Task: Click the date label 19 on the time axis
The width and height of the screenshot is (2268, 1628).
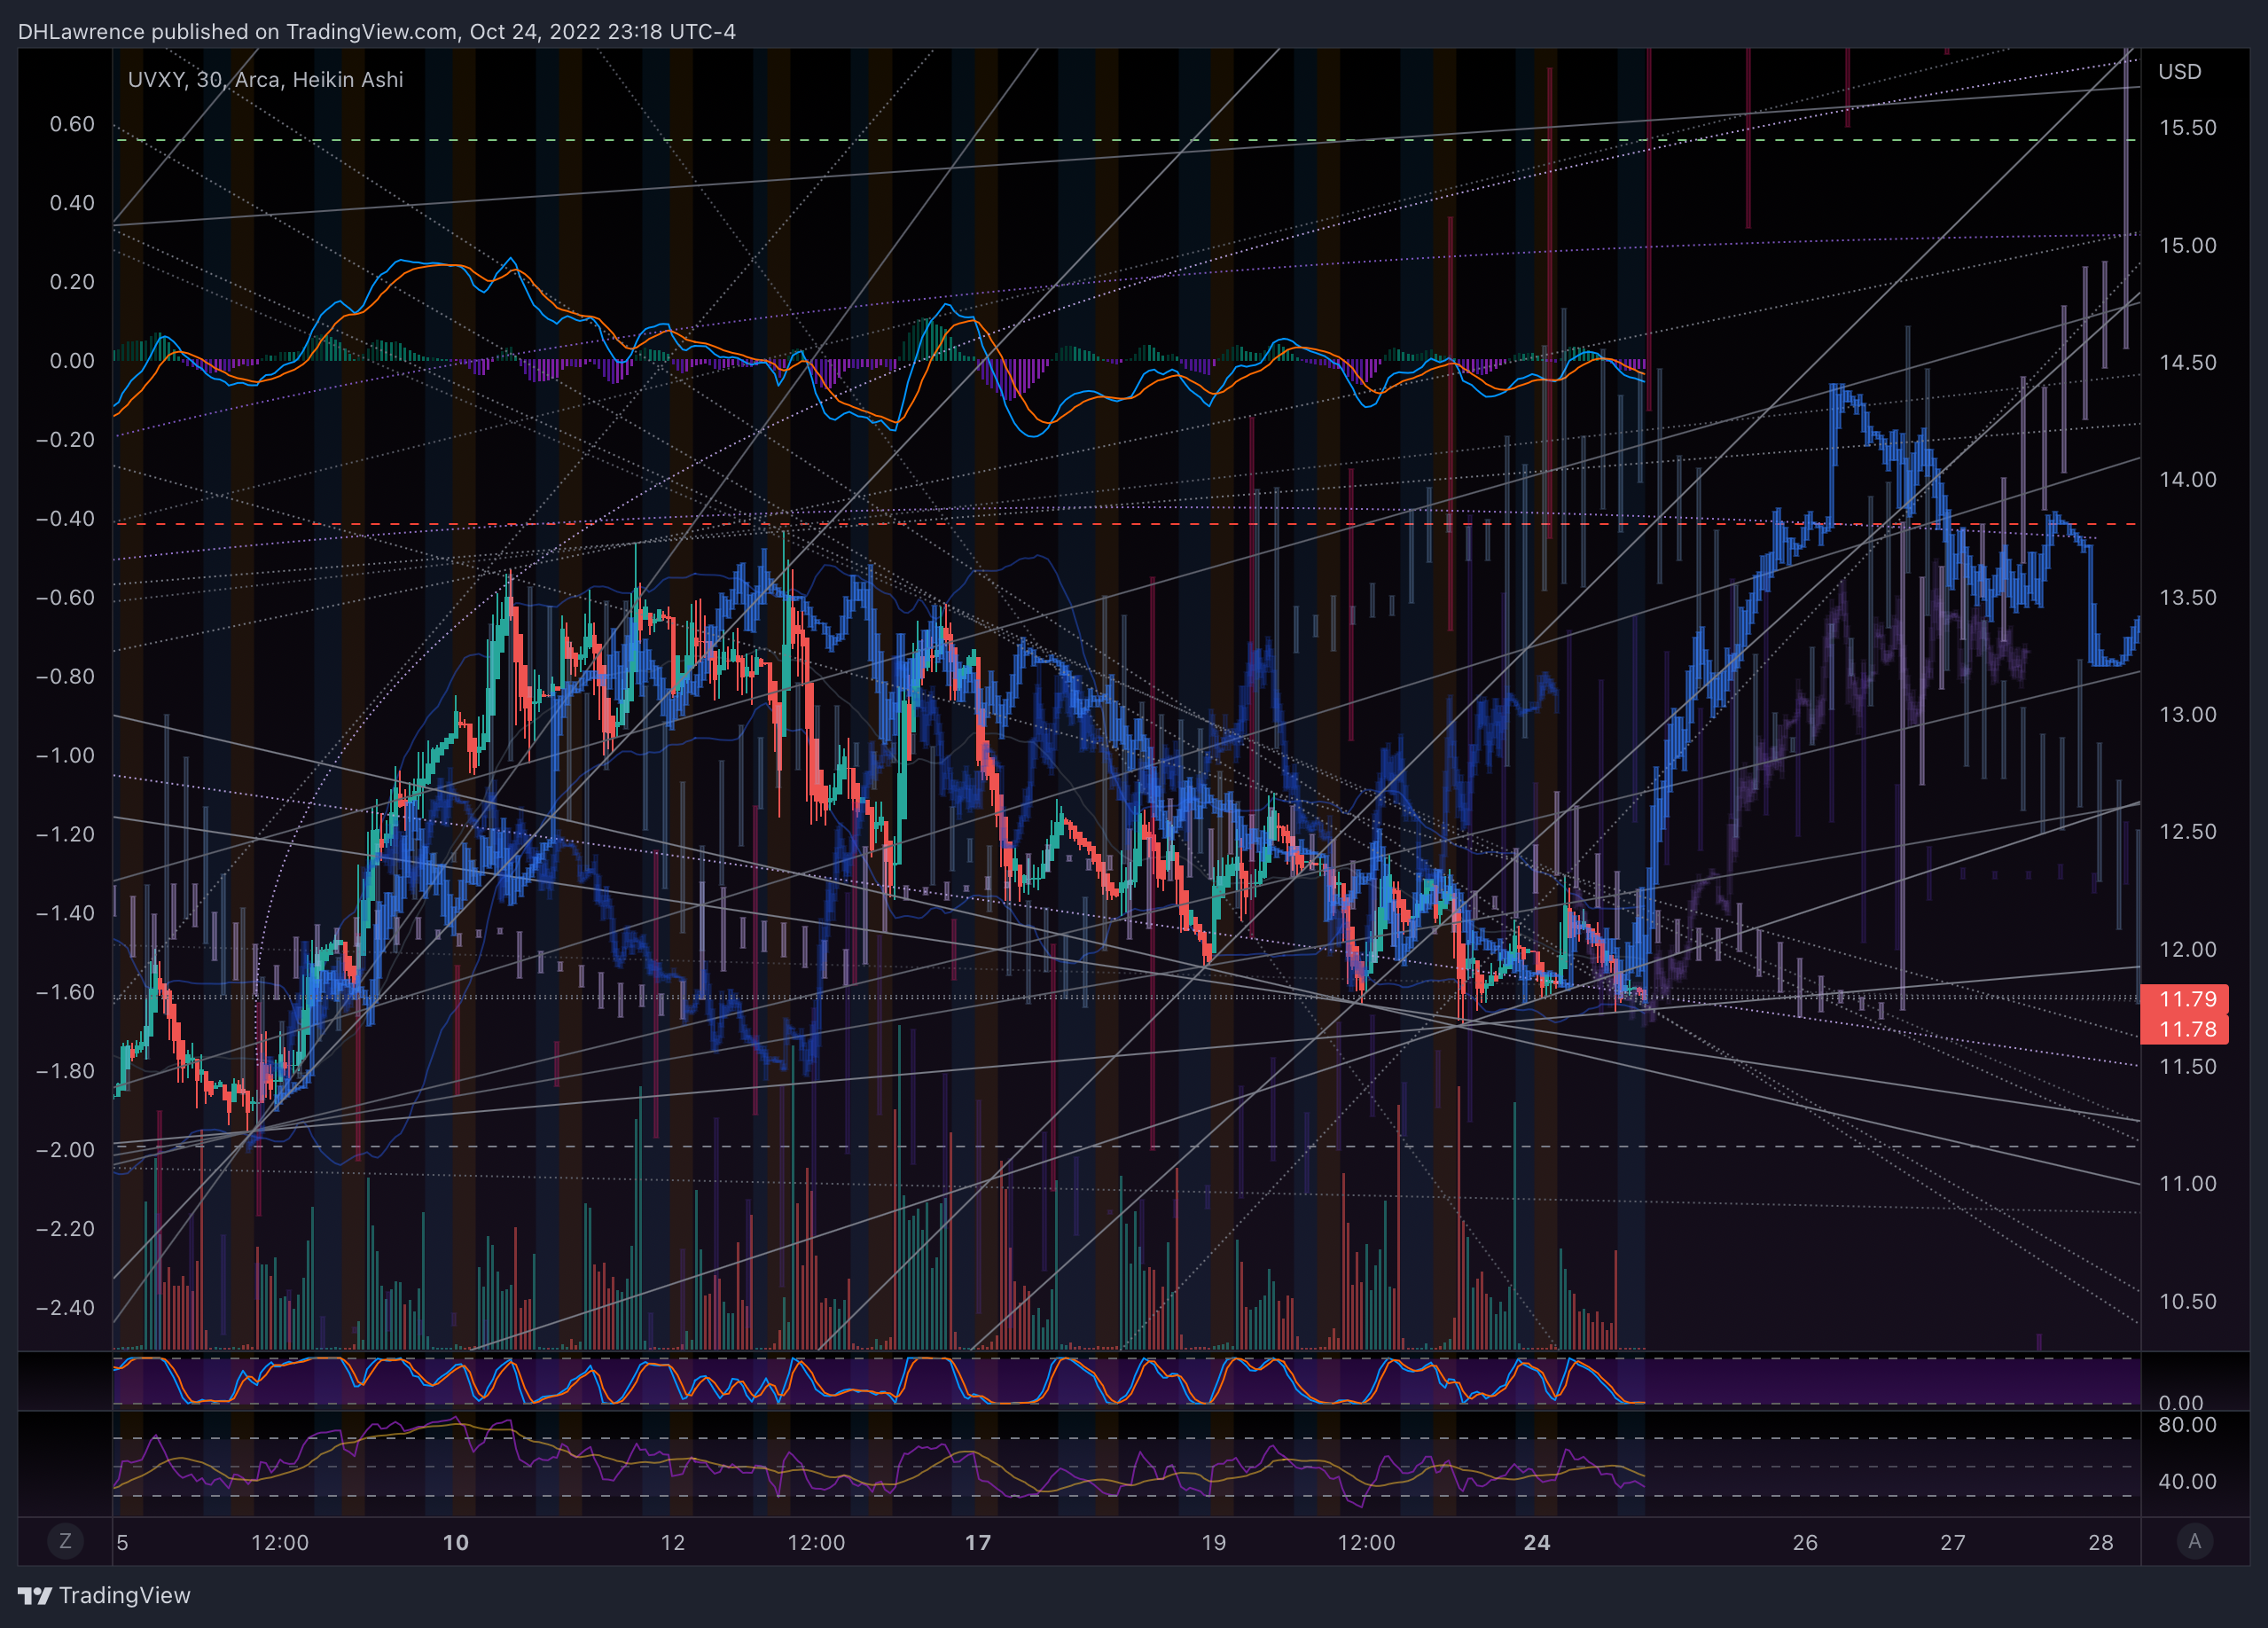Action: point(1213,1542)
